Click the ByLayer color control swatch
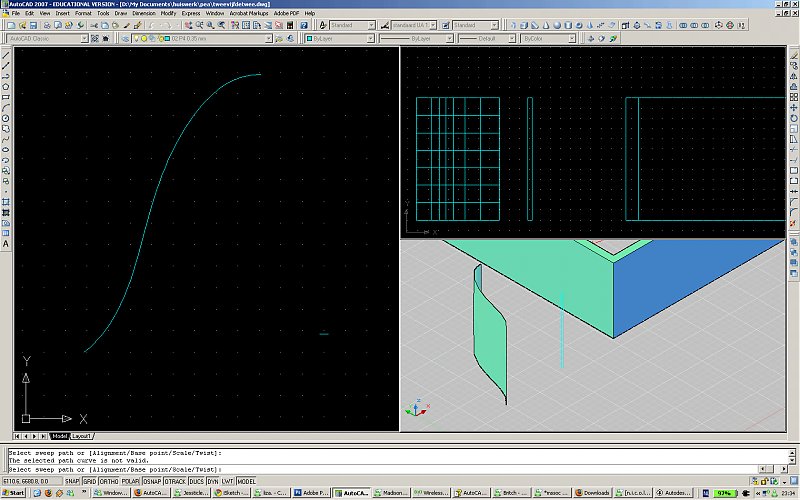The height and width of the screenshot is (500, 800). 309,38
